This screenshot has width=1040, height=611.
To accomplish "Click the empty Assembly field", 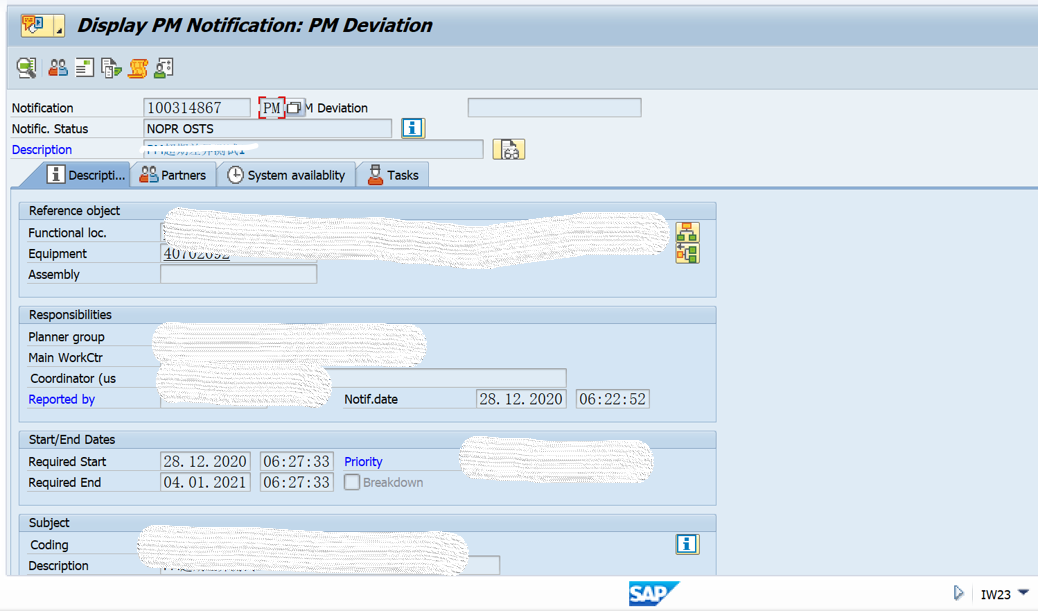I will 238,275.
